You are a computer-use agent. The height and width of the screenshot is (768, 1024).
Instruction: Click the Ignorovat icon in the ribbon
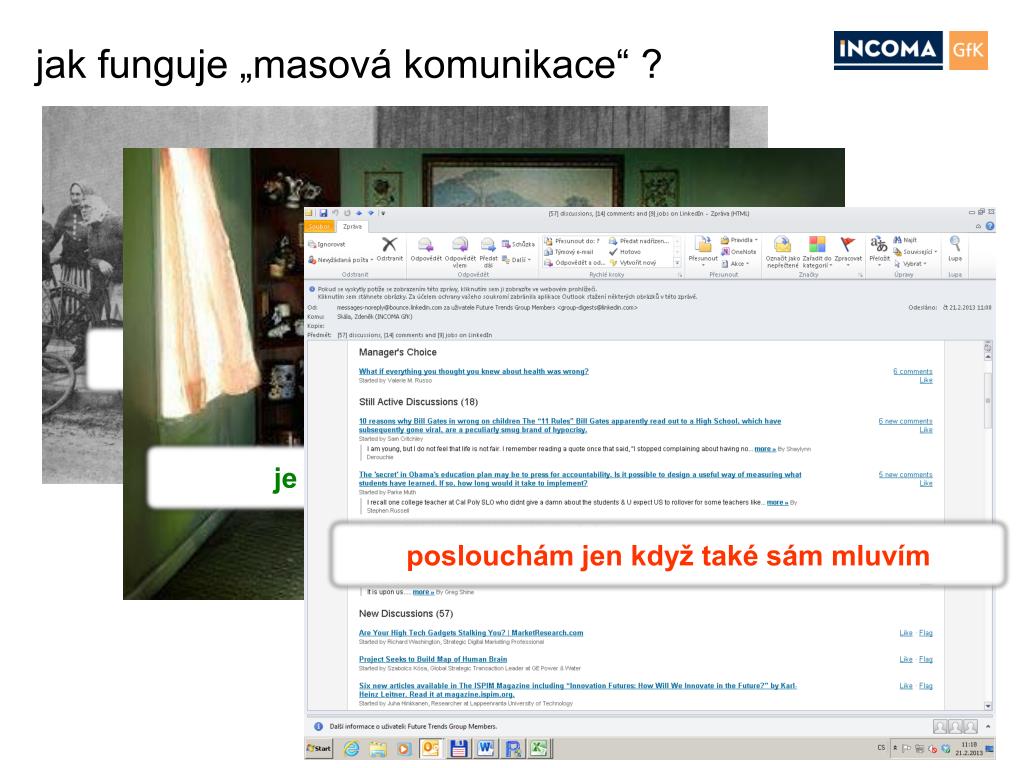(312, 244)
